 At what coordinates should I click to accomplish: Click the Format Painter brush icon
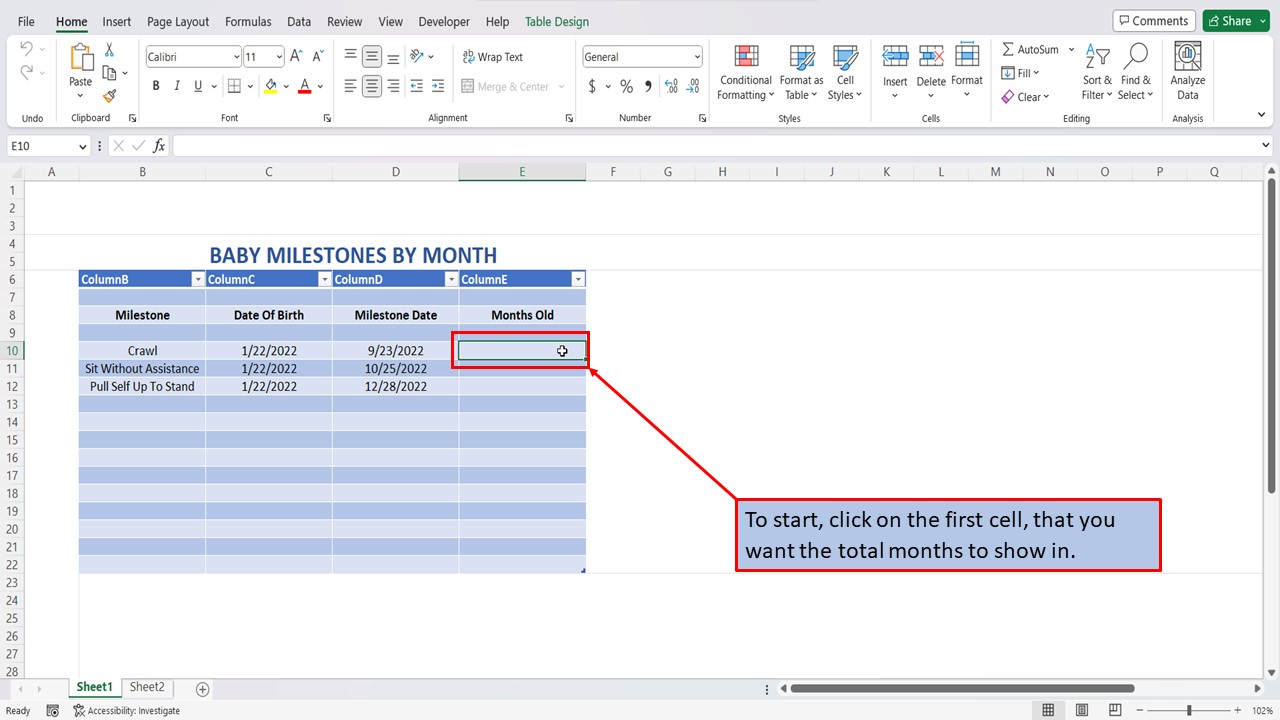click(109, 96)
